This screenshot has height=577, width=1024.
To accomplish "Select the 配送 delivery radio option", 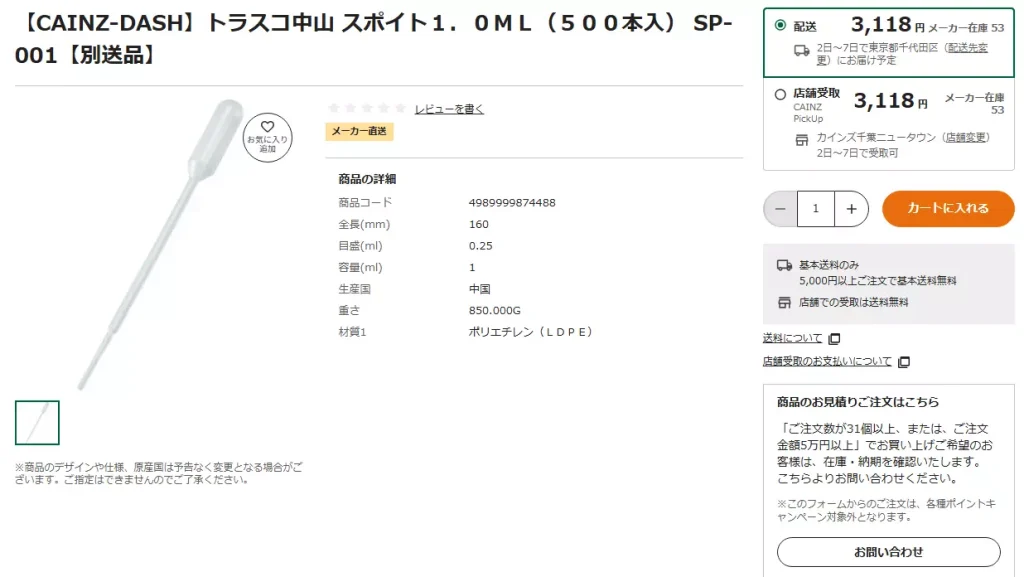I will click(x=780, y=26).
